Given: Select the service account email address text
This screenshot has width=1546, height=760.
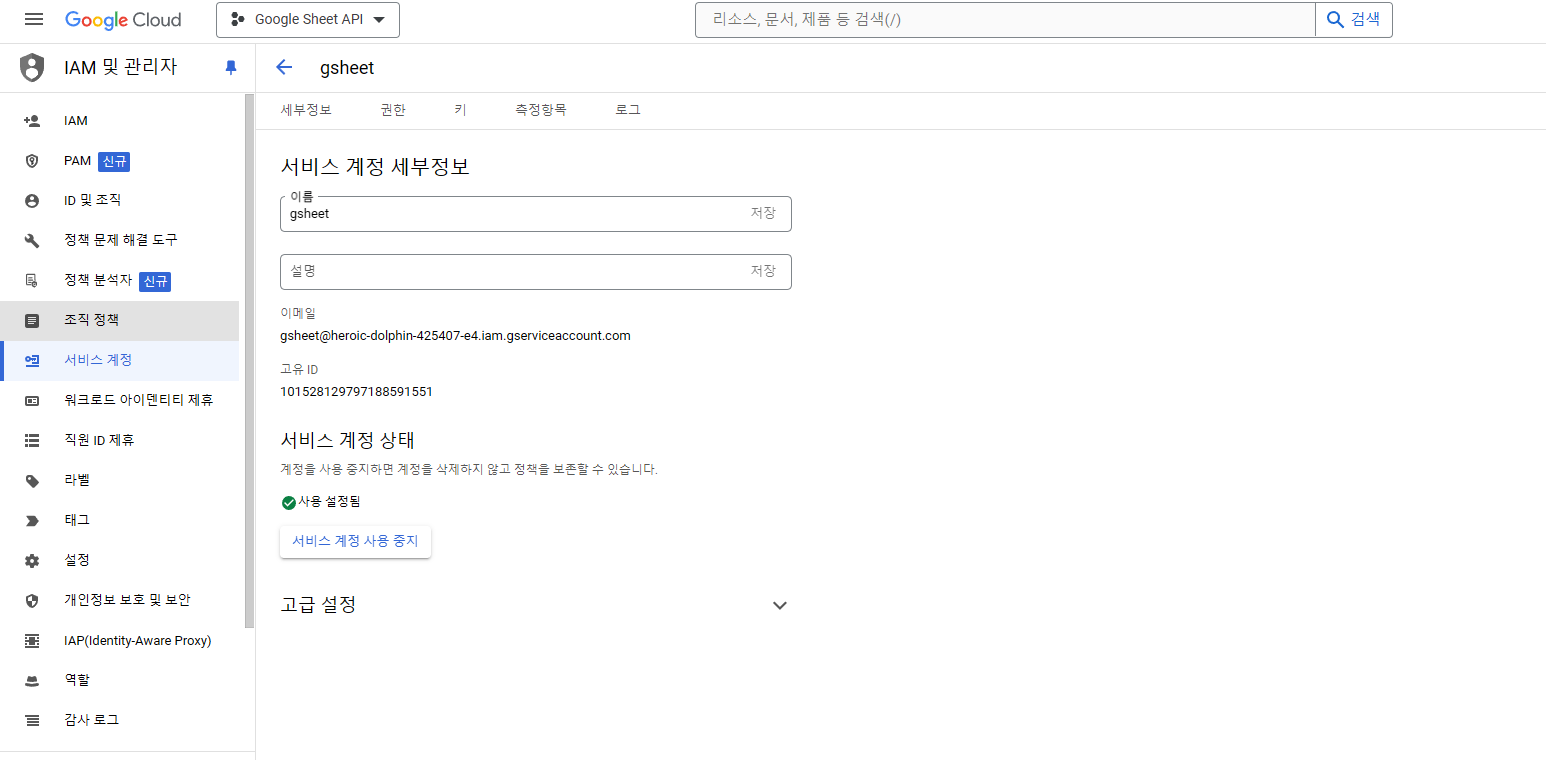Looking at the screenshot, I should pyautogui.click(x=456, y=336).
